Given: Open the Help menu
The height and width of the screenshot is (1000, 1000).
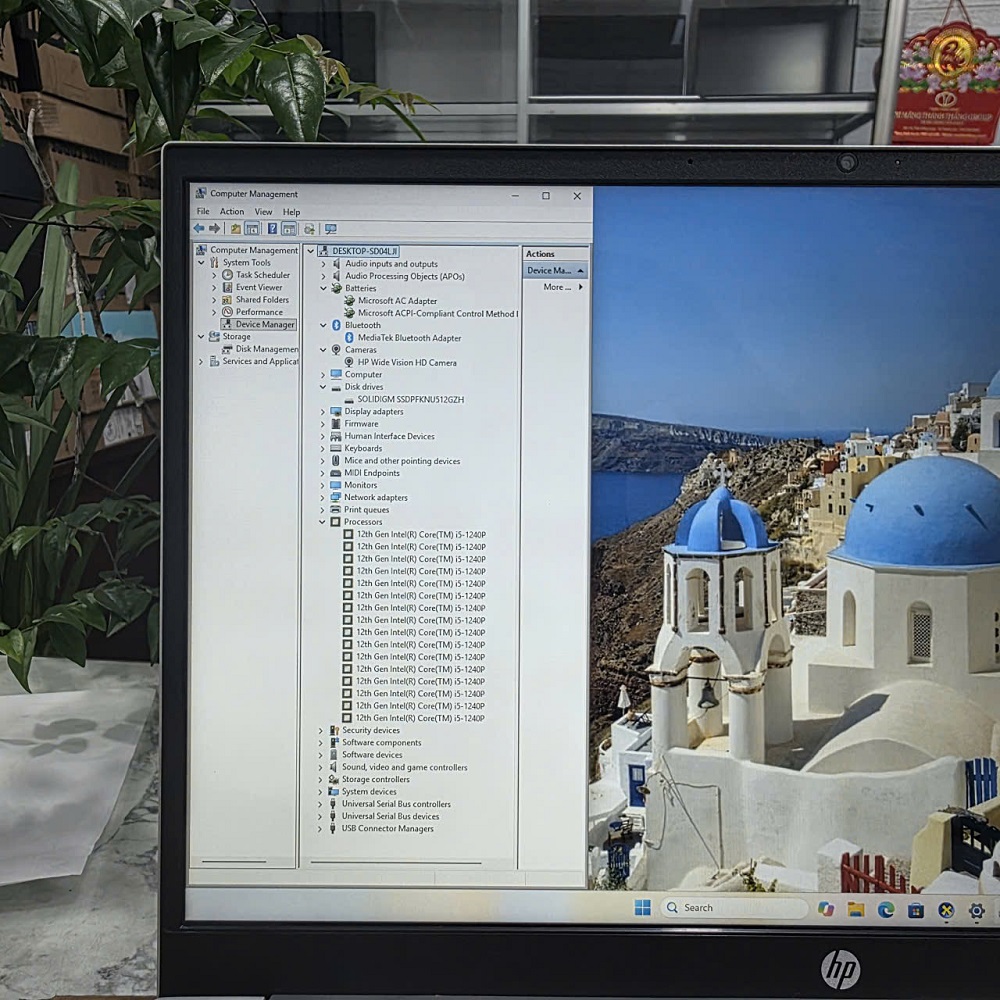Looking at the screenshot, I should (291, 212).
